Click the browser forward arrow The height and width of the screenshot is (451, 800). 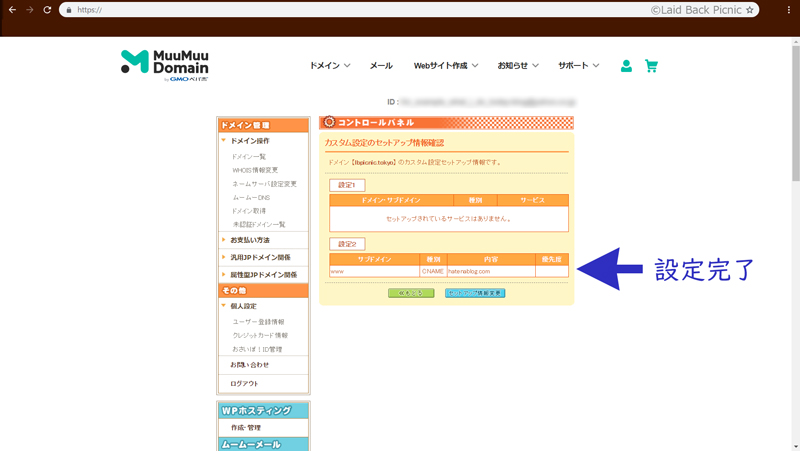click(x=30, y=10)
